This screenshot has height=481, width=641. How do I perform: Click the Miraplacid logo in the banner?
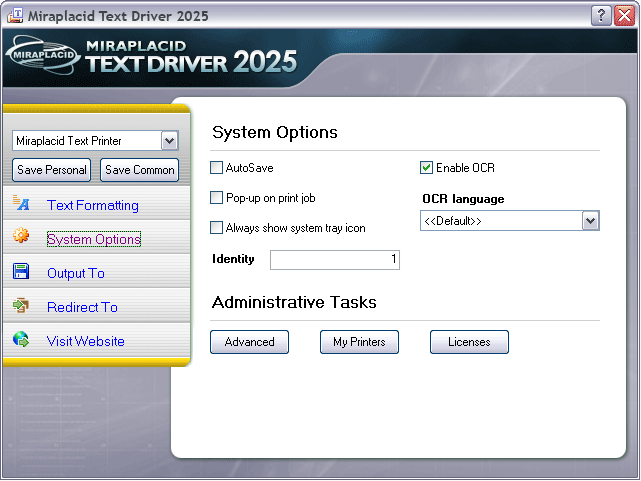pos(43,55)
